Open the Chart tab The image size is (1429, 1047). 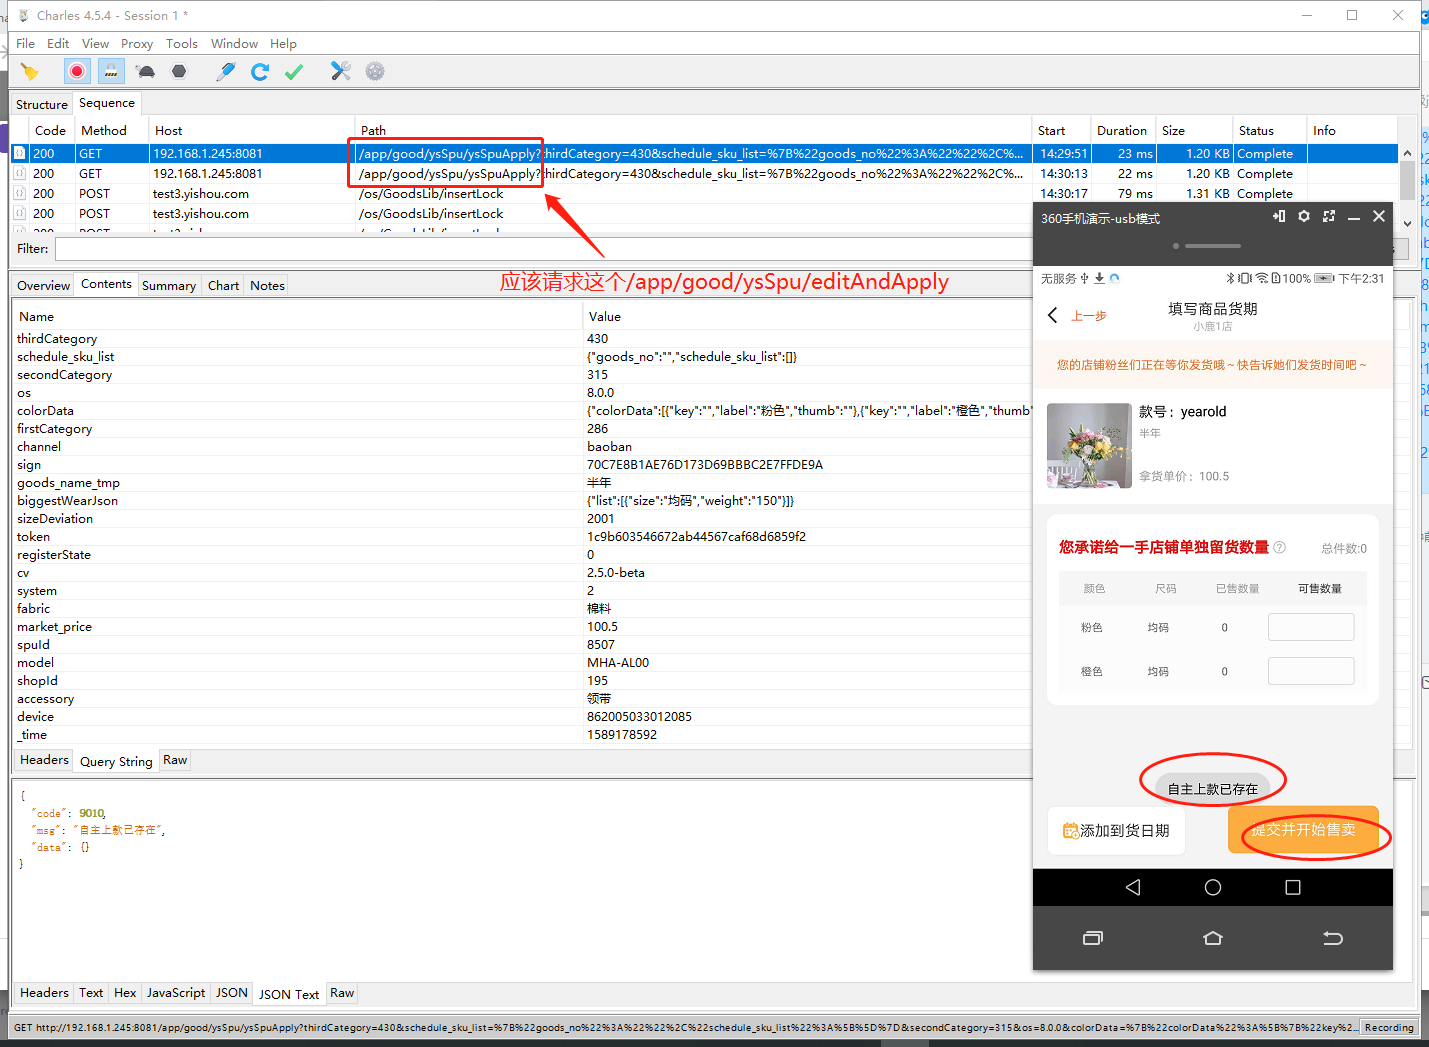click(x=224, y=286)
